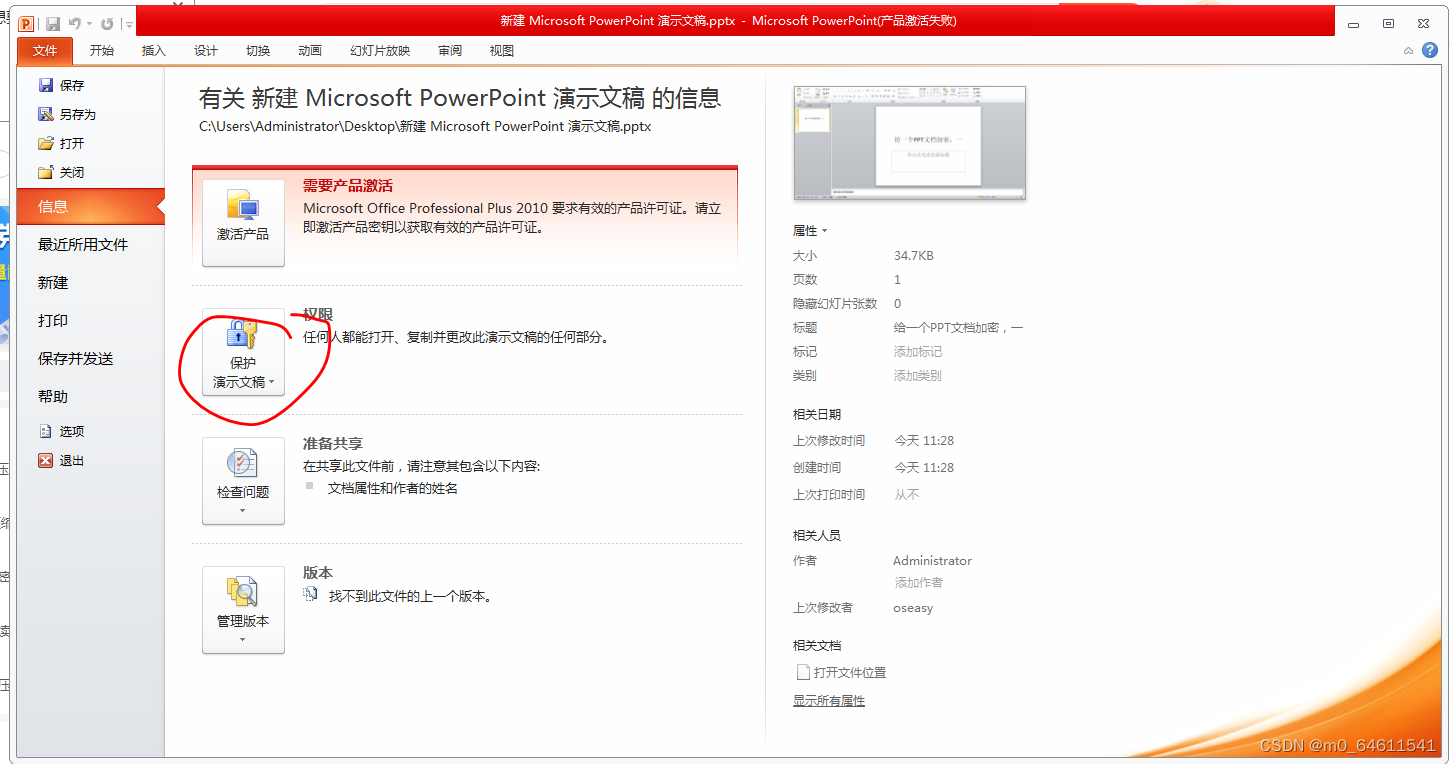Image resolution: width=1452 pixels, height=764 pixels.
Task: Click the 需要产品激活 heading
Action: 348,186
